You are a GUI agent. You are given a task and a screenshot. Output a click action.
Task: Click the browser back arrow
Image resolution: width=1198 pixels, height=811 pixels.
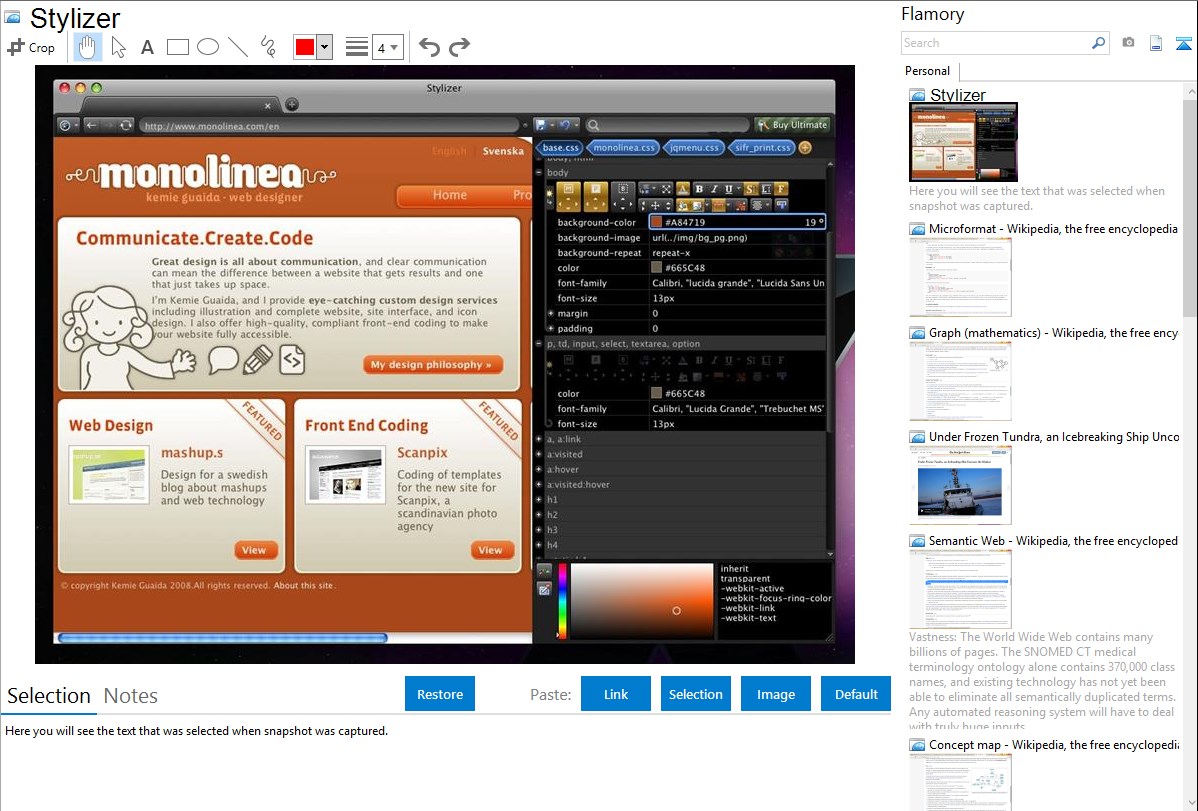[91, 125]
